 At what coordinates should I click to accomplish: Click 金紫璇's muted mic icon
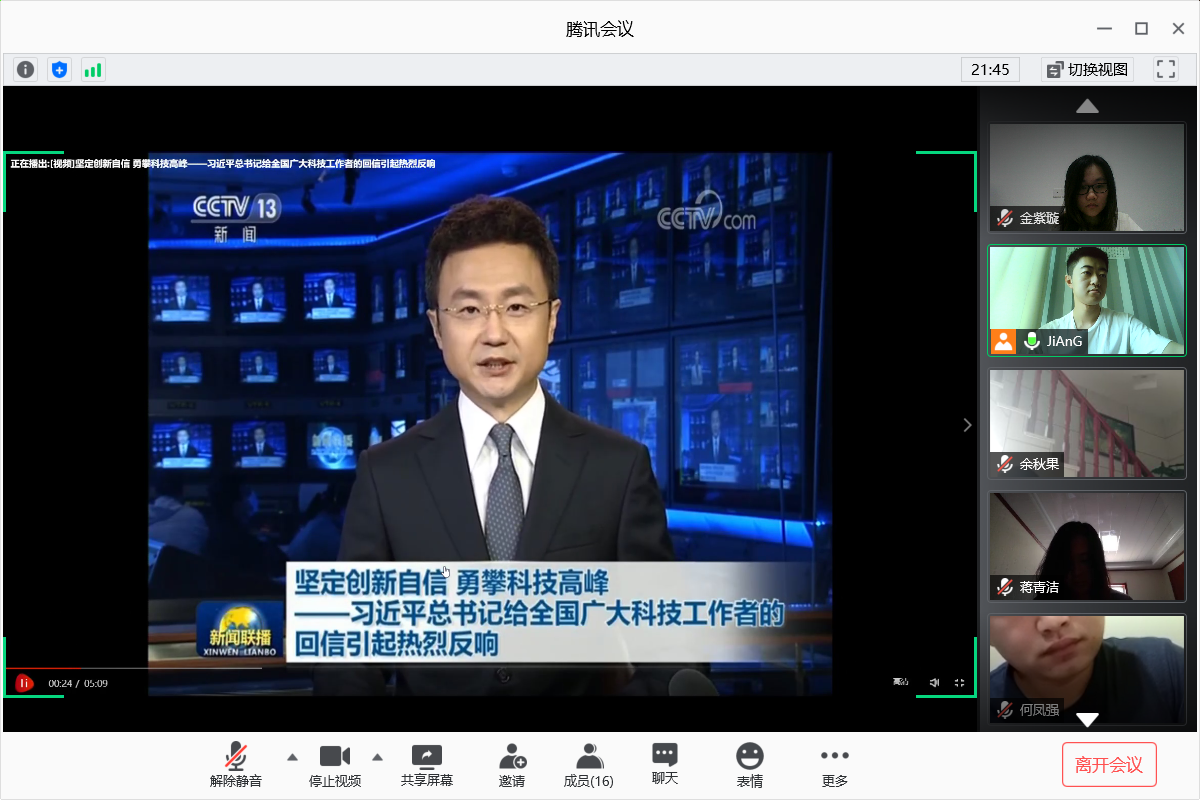tap(1005, 218)
